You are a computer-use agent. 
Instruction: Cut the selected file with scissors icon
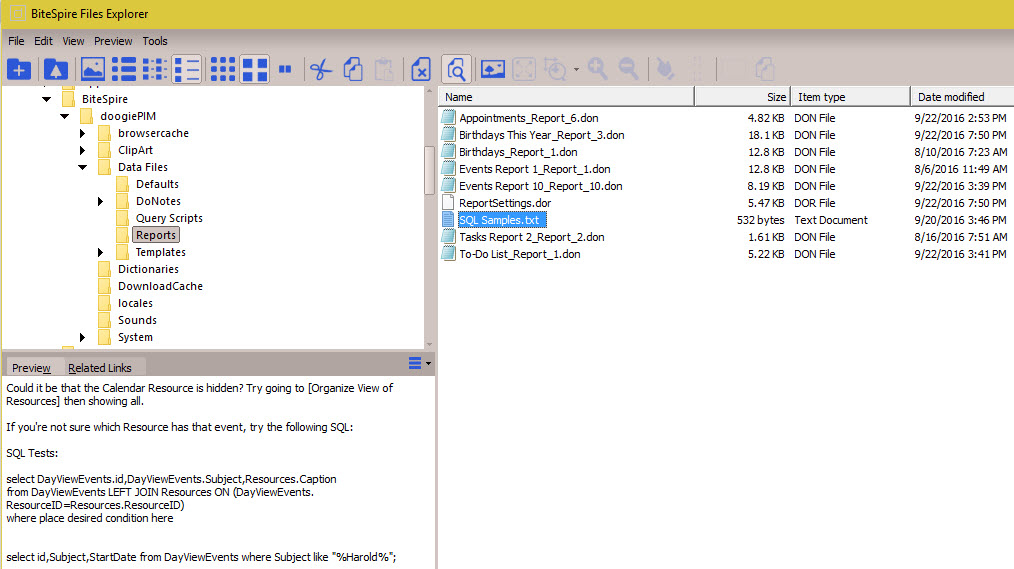321,69
